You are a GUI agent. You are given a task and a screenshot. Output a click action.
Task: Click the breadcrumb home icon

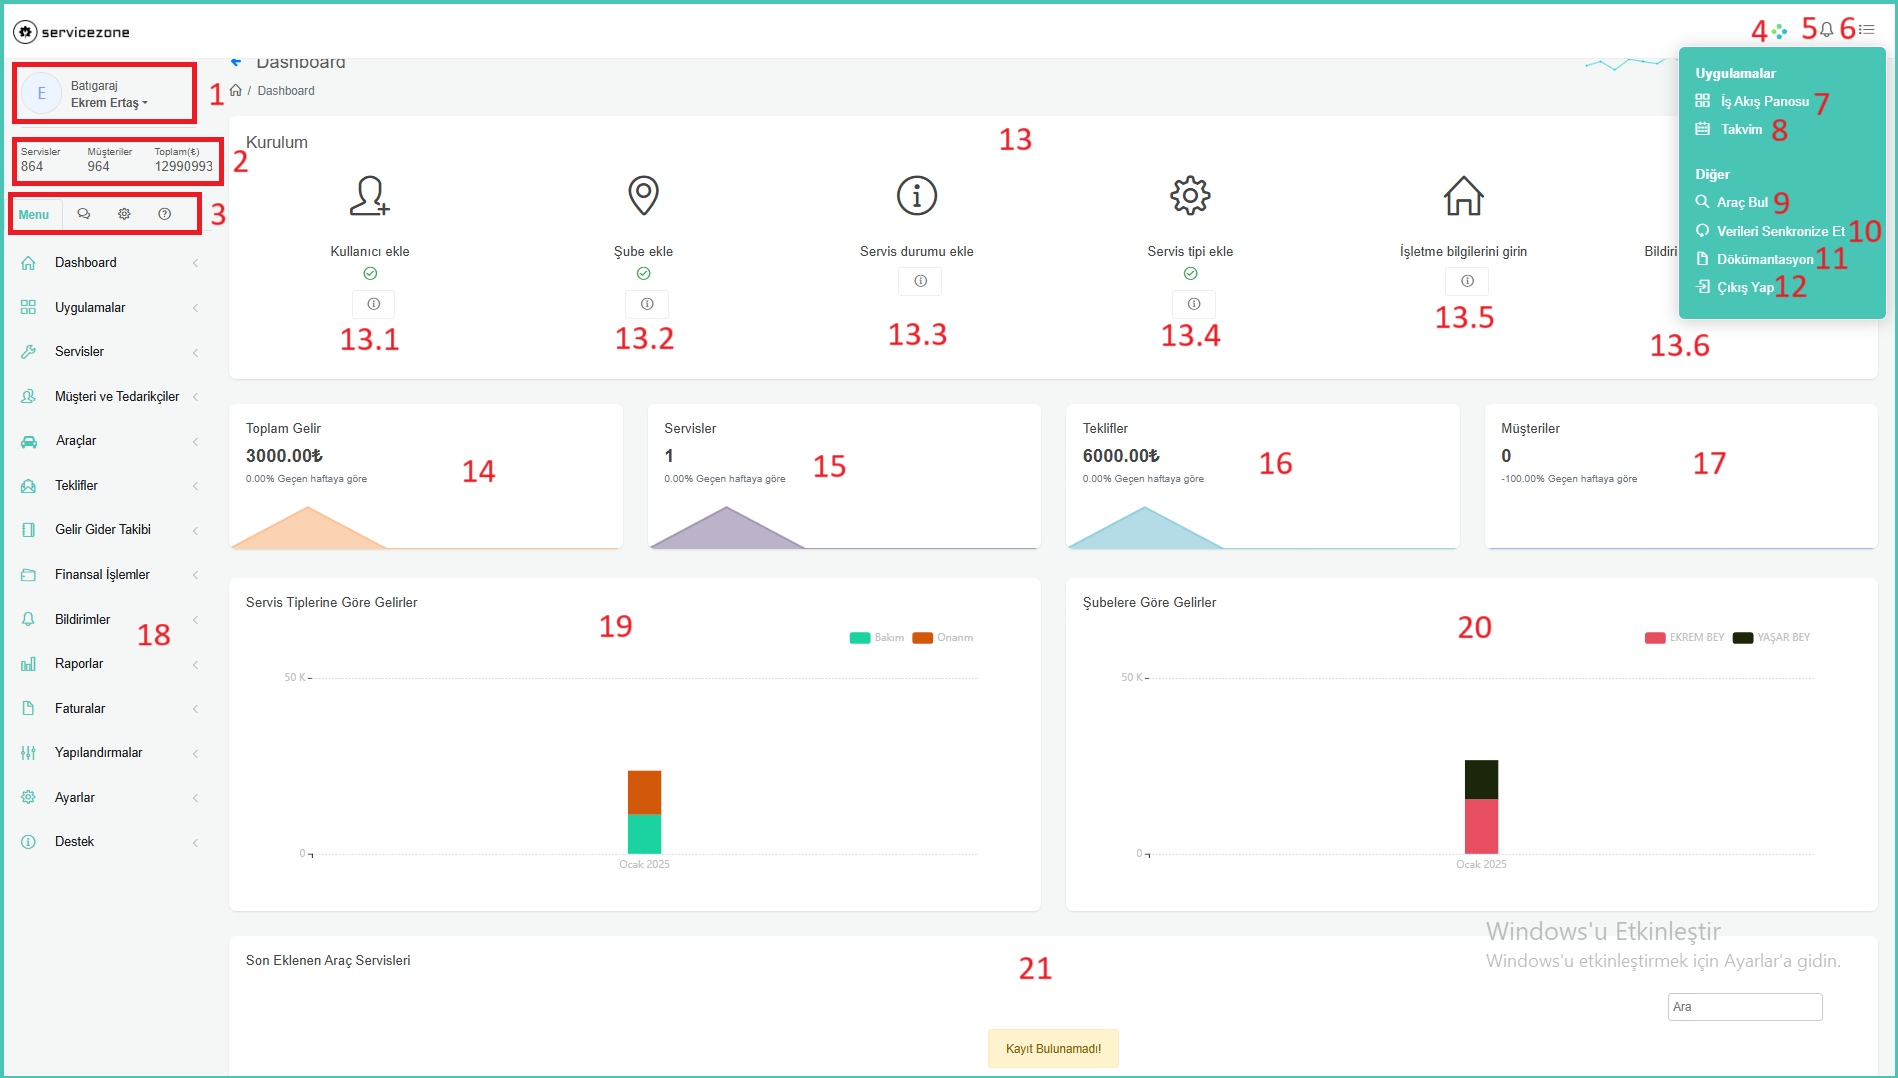point(236,90)
